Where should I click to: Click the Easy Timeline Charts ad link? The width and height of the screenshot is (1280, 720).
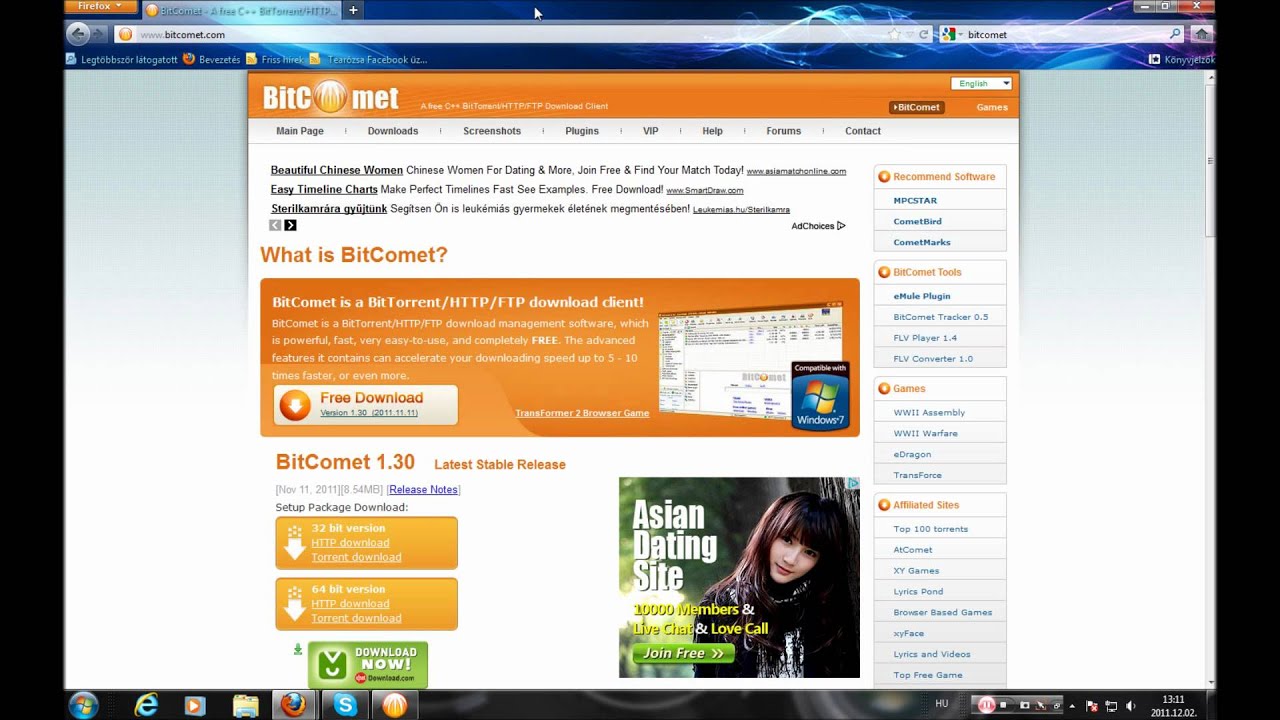pos(324,189)
